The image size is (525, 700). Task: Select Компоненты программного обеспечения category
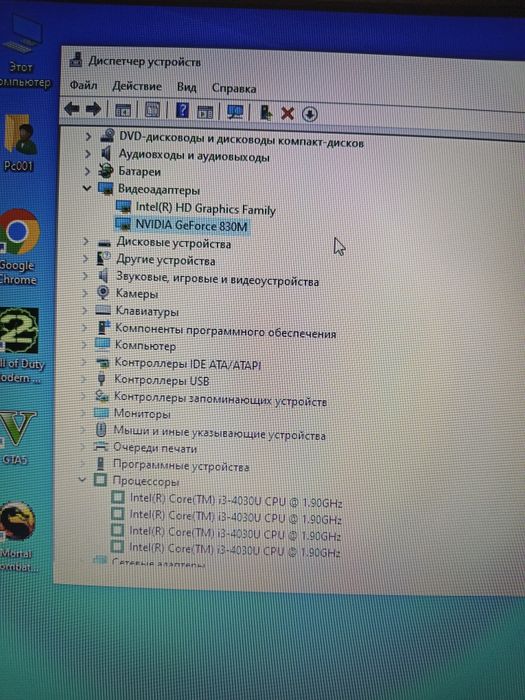pyautogui.click(x=225, y=331)
